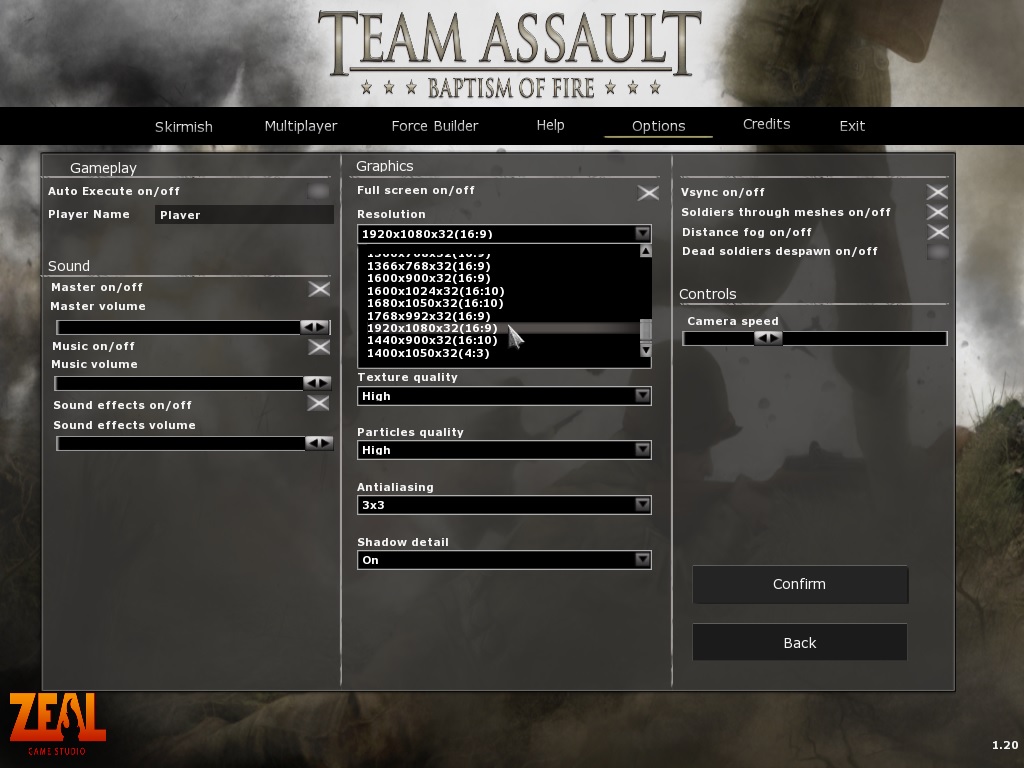Toggle Auto Execute checkbox

(x=319, y=191)
